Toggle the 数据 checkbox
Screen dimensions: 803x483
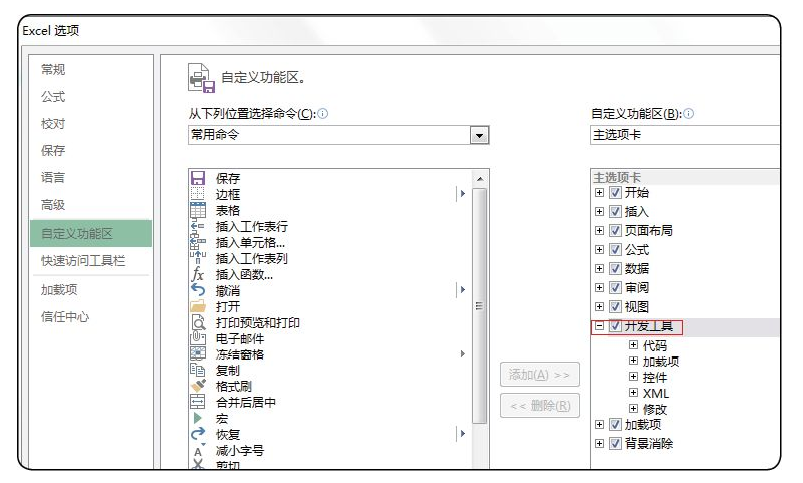tap(615, 268)
